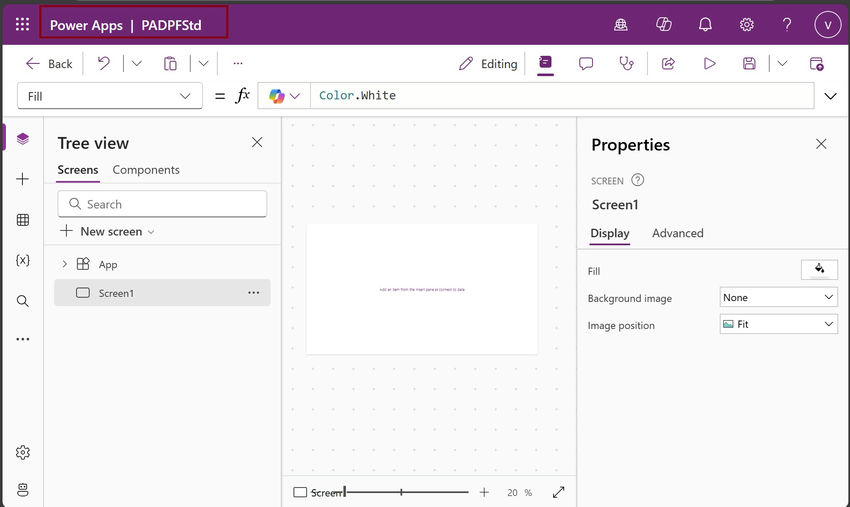This screenshot has width=850, height=507.
Task: Preview the app with Play button
Action: click(709, 63)
